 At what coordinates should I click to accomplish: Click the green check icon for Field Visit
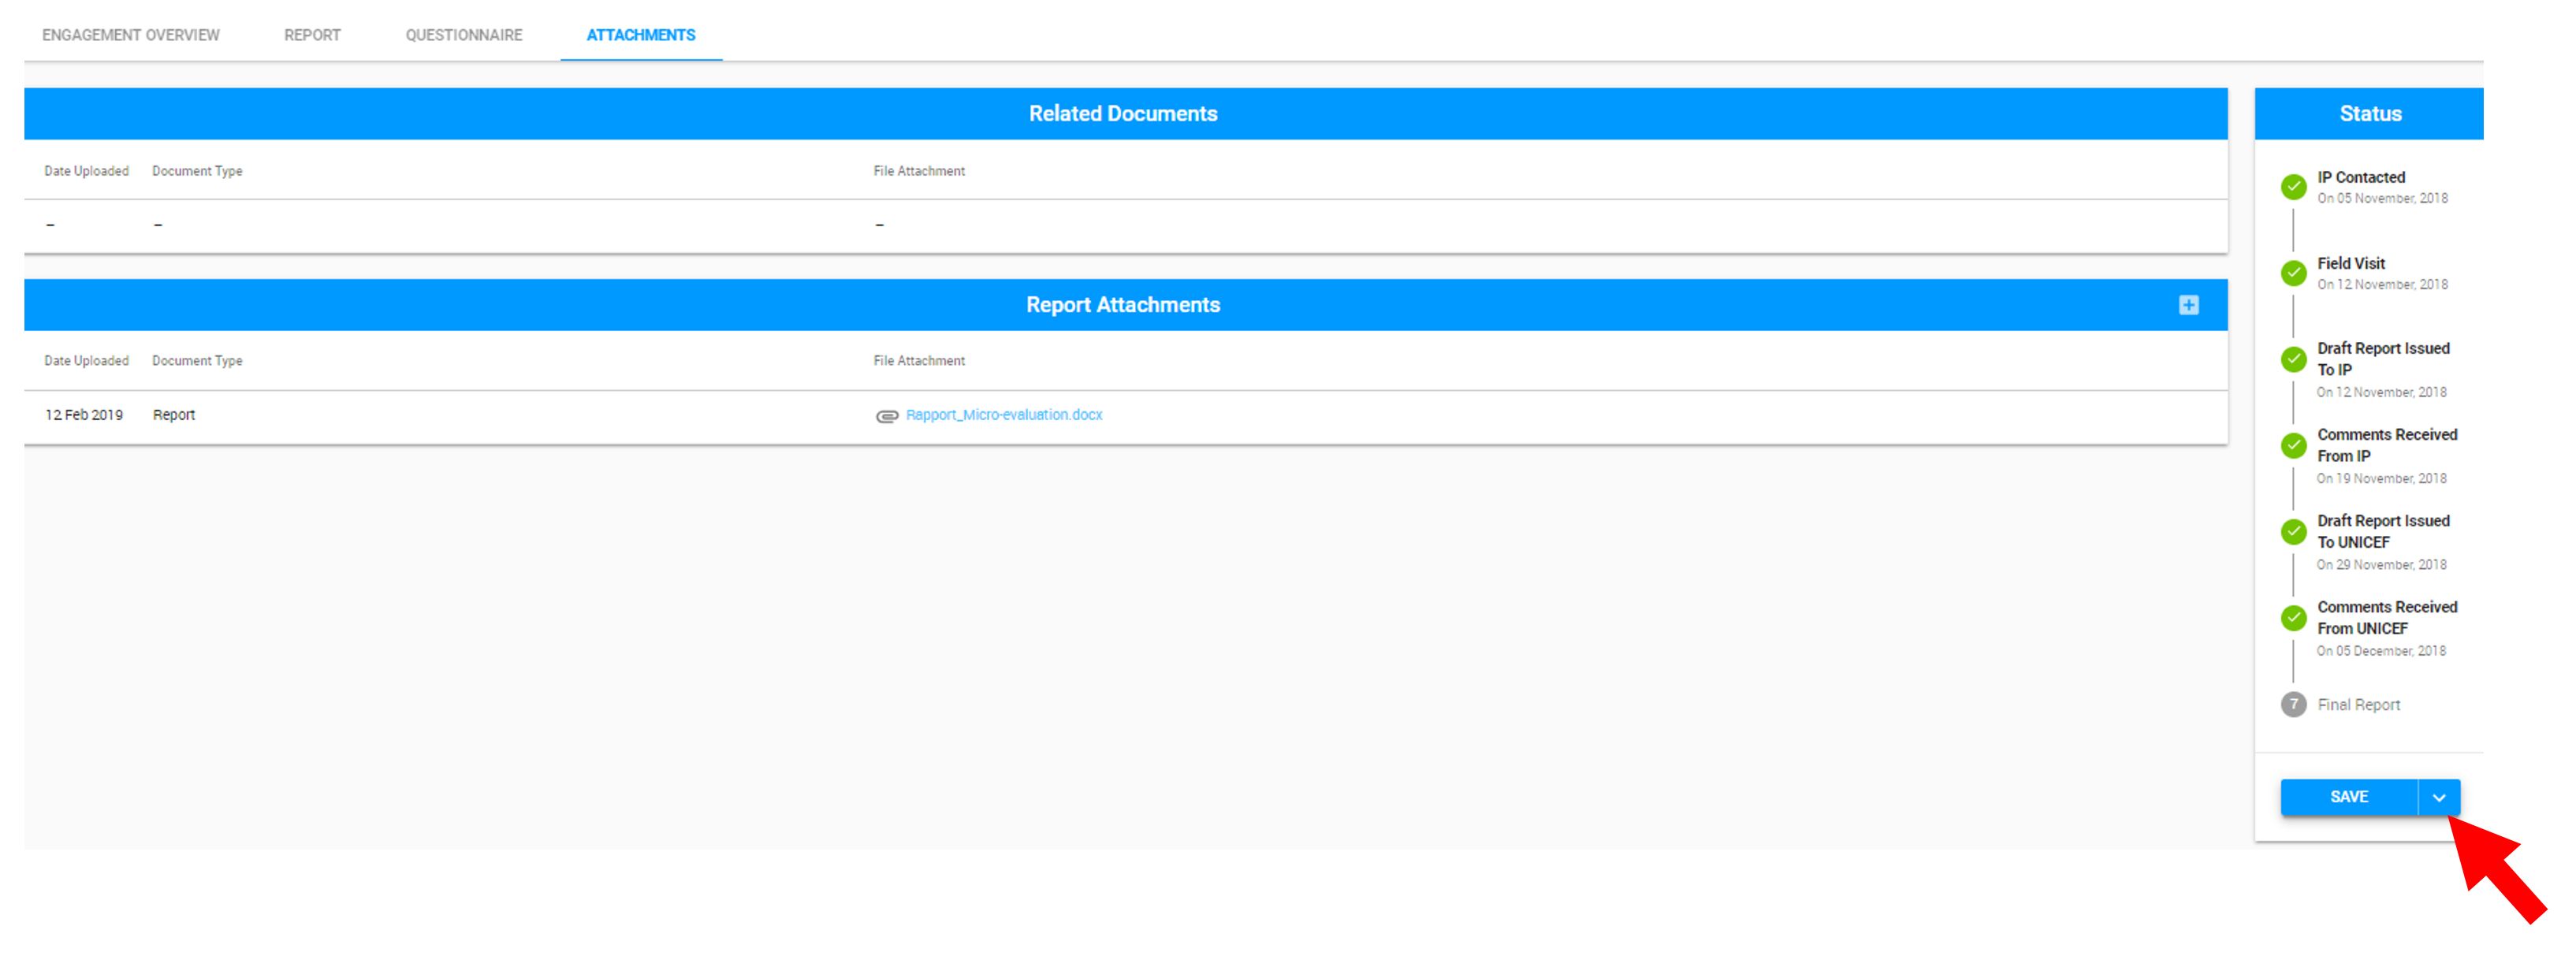pos(2295,272)
